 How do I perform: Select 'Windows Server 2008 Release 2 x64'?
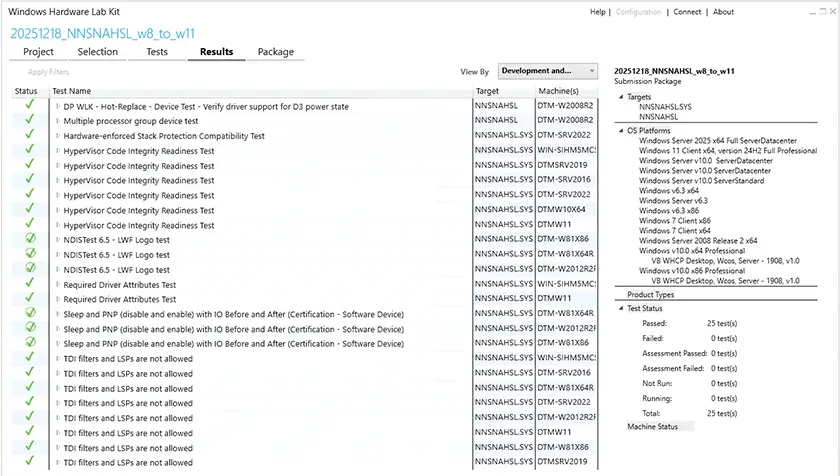coord(698,241)
